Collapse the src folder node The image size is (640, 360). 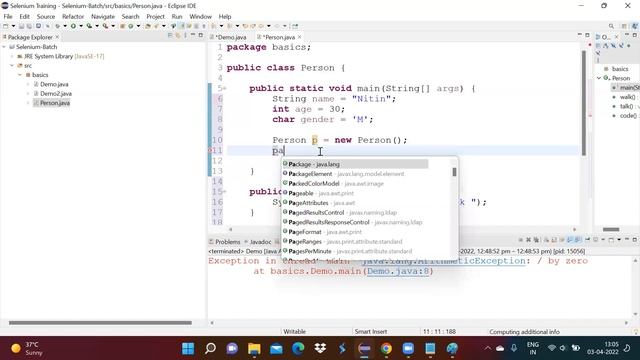(12, 66)
